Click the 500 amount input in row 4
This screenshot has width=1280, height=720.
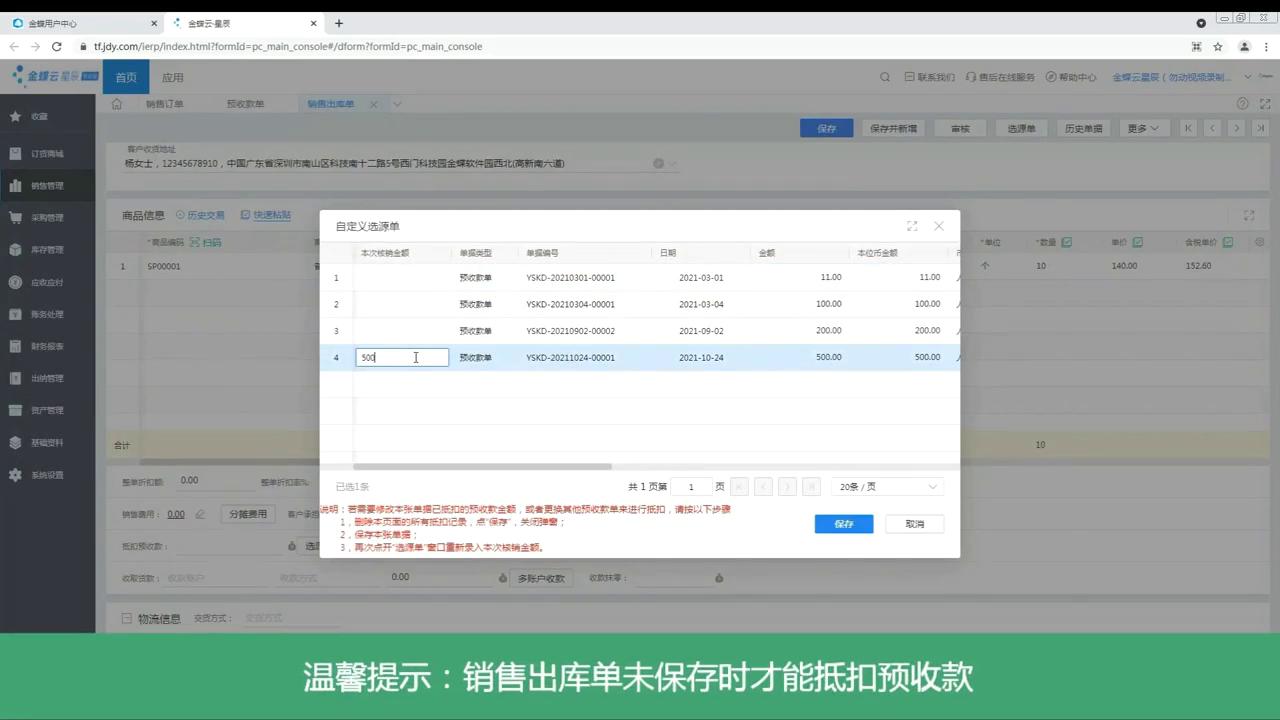click(400, 357)
